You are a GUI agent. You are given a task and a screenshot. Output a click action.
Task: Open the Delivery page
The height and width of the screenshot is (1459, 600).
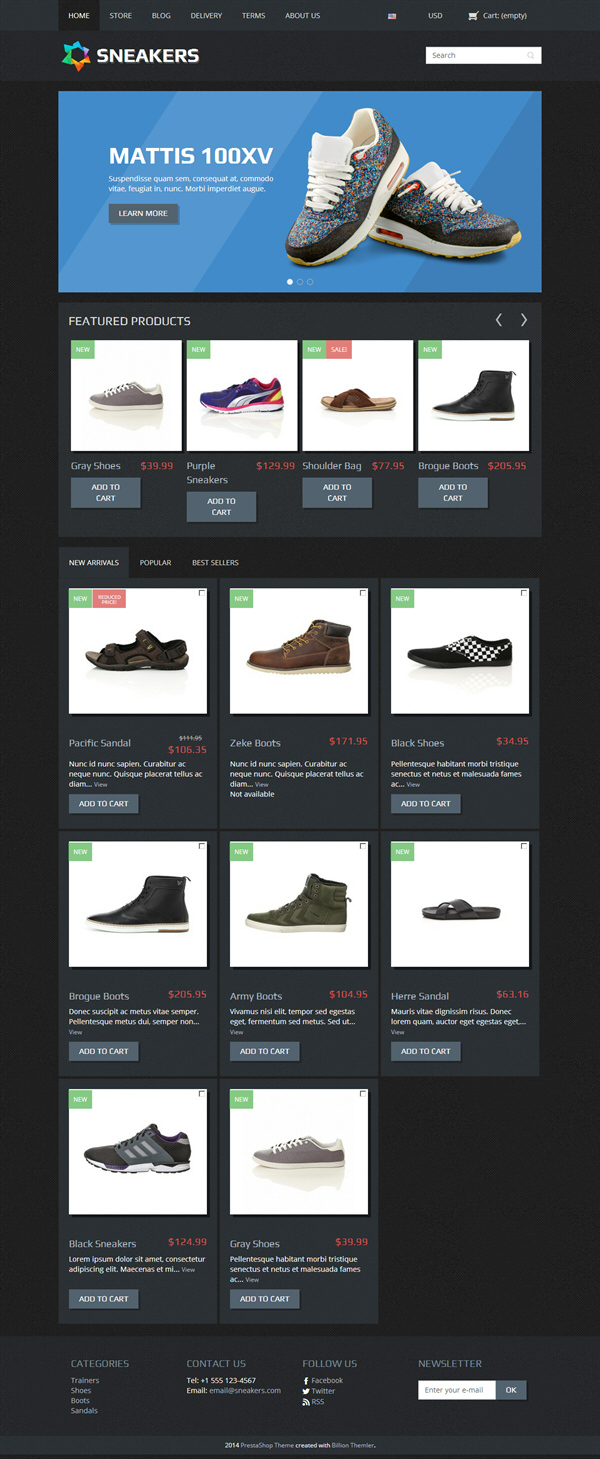[x=206, y=16]
